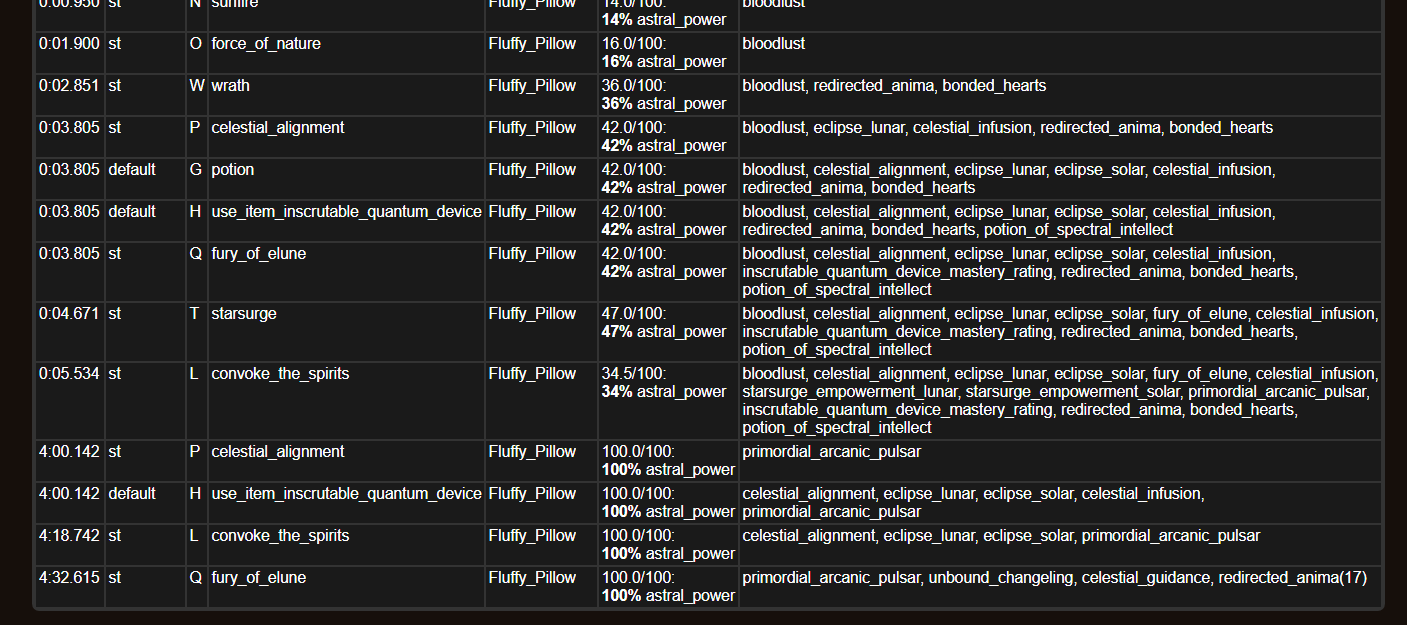The height and width of the screenshot is (625, 1407).
Task: Click the timestamp "4:18.742" for convoke_the_spirits
Action: click(69, 535)
